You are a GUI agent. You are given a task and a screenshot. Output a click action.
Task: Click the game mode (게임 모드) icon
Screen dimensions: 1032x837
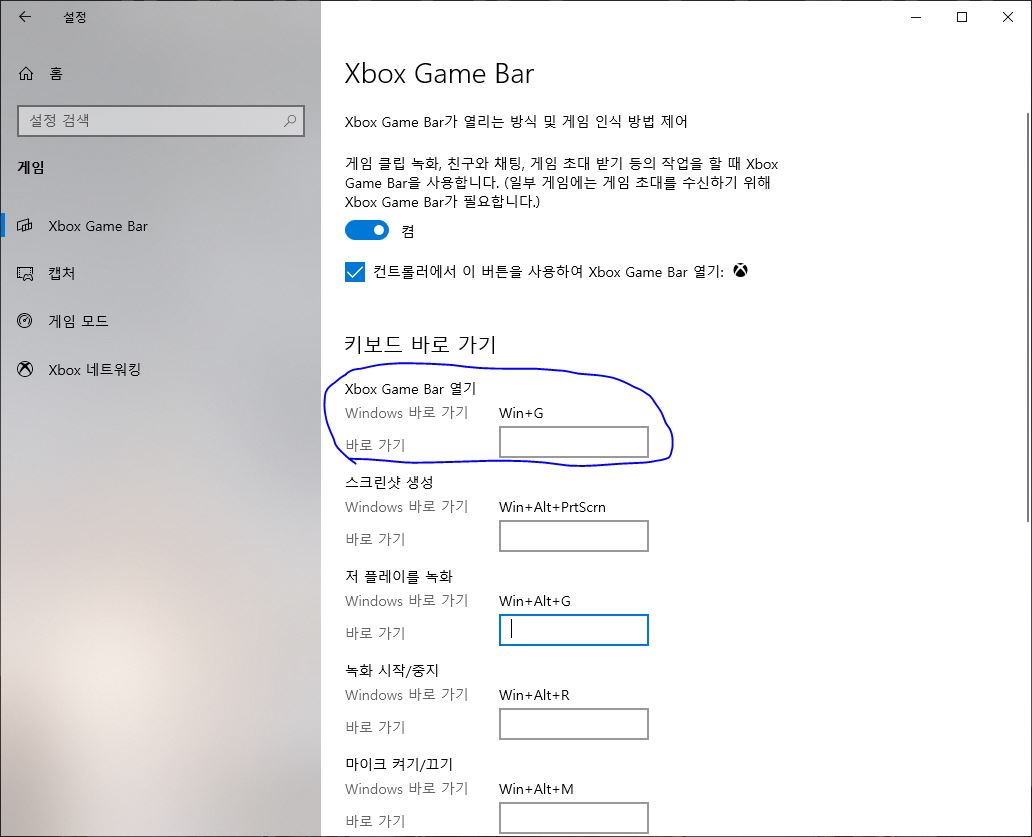[x=25, y=321]
